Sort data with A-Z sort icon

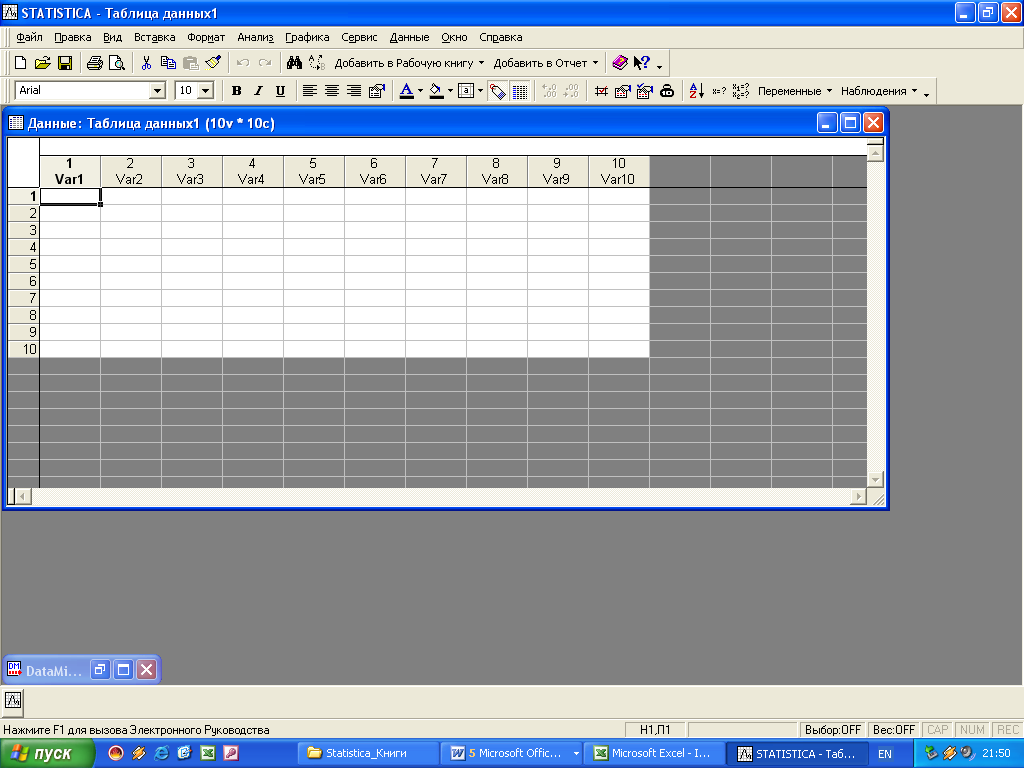click(697, 91)
